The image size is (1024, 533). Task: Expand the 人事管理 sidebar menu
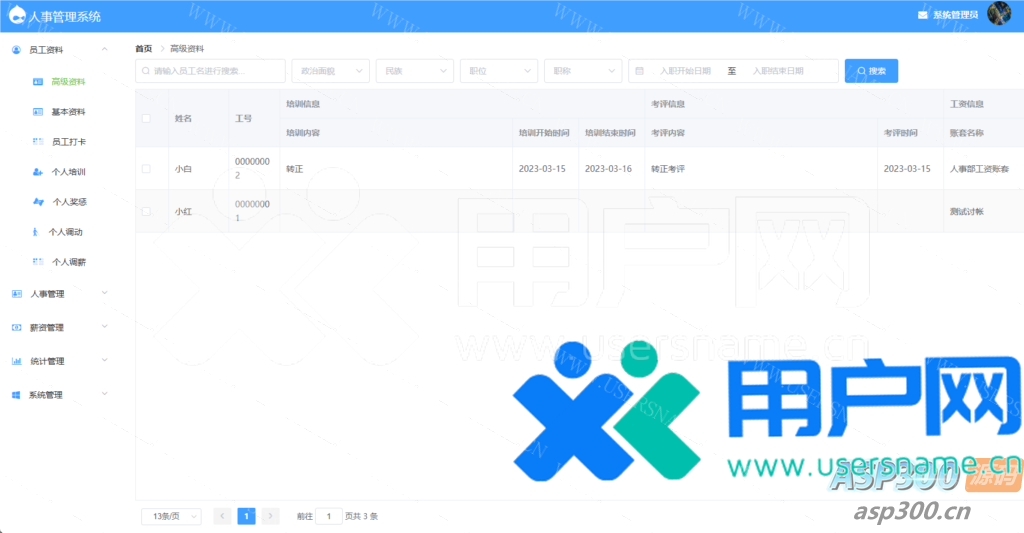pos(58,294)
